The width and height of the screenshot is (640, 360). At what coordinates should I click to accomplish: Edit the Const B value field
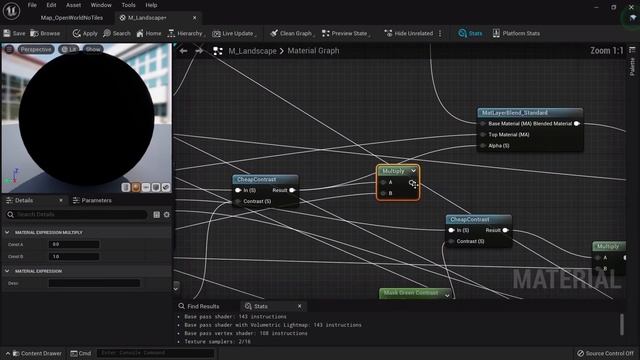pos(74,256)
